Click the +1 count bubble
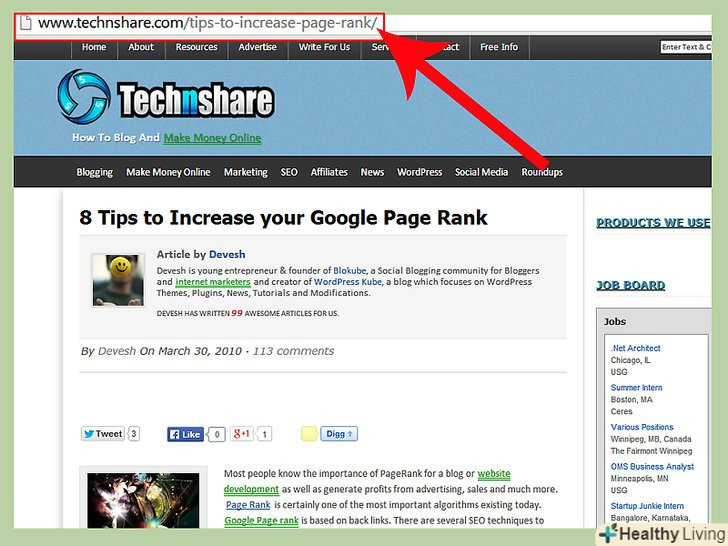The width and height of the screenshot is (728, 546). pyautogui.click(x=264, y=435)
